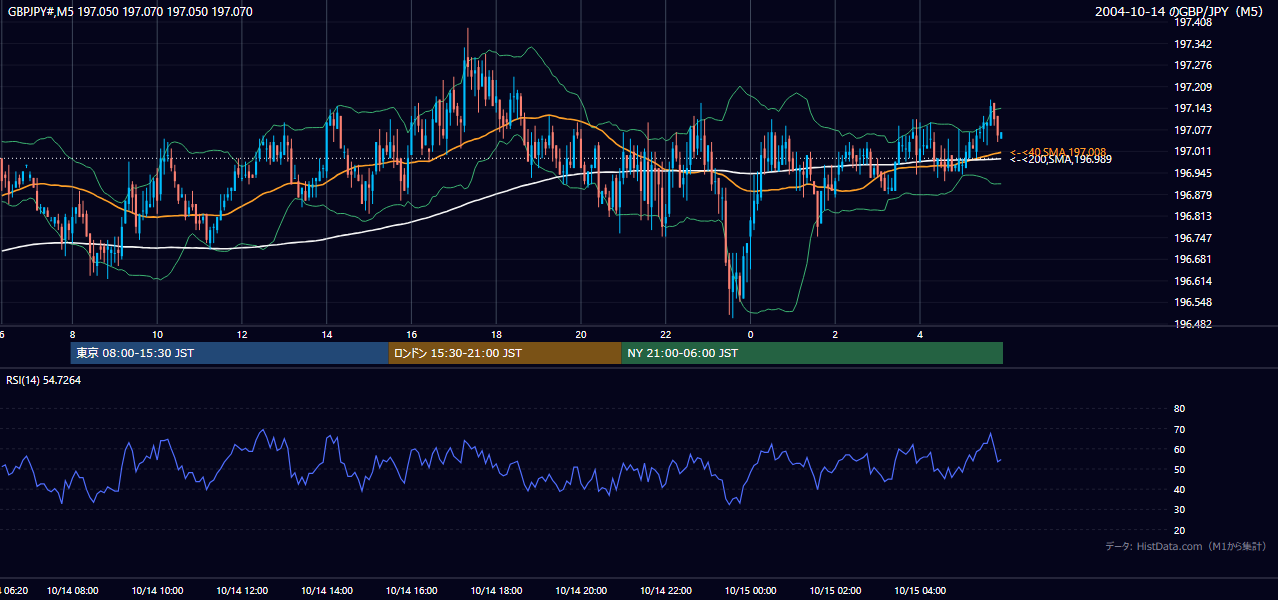Click RSI scale value 40
The width and height of the screenshot is (1278, 600).
point(1179,489)
